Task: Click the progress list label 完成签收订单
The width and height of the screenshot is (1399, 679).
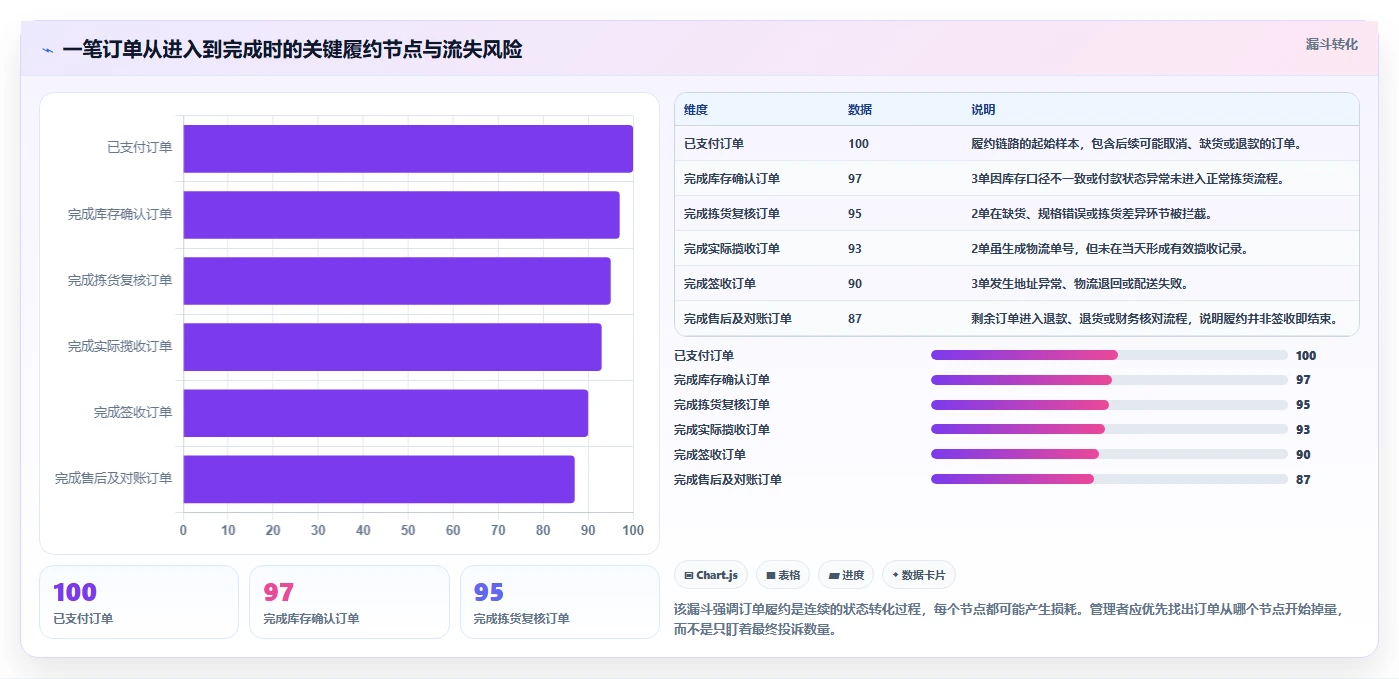Action: click(x=710, y=455)
